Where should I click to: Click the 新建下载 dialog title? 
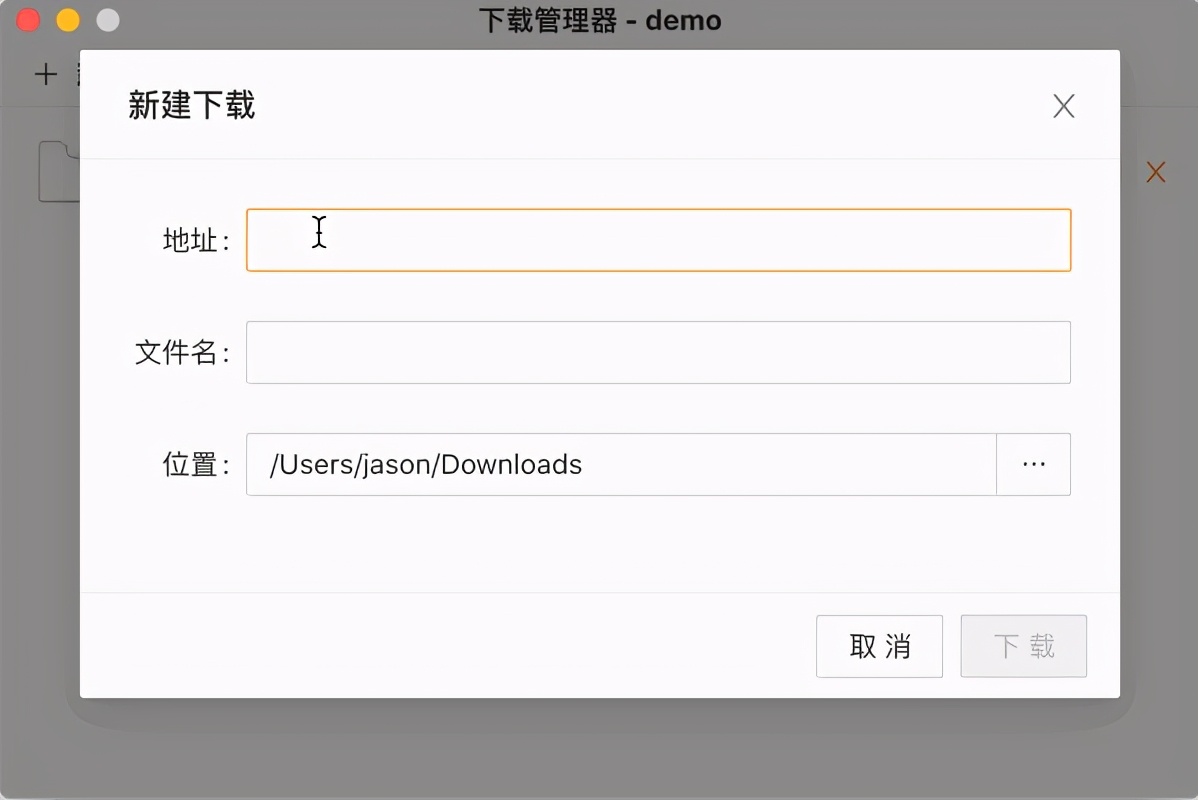[x=191, y=105]
